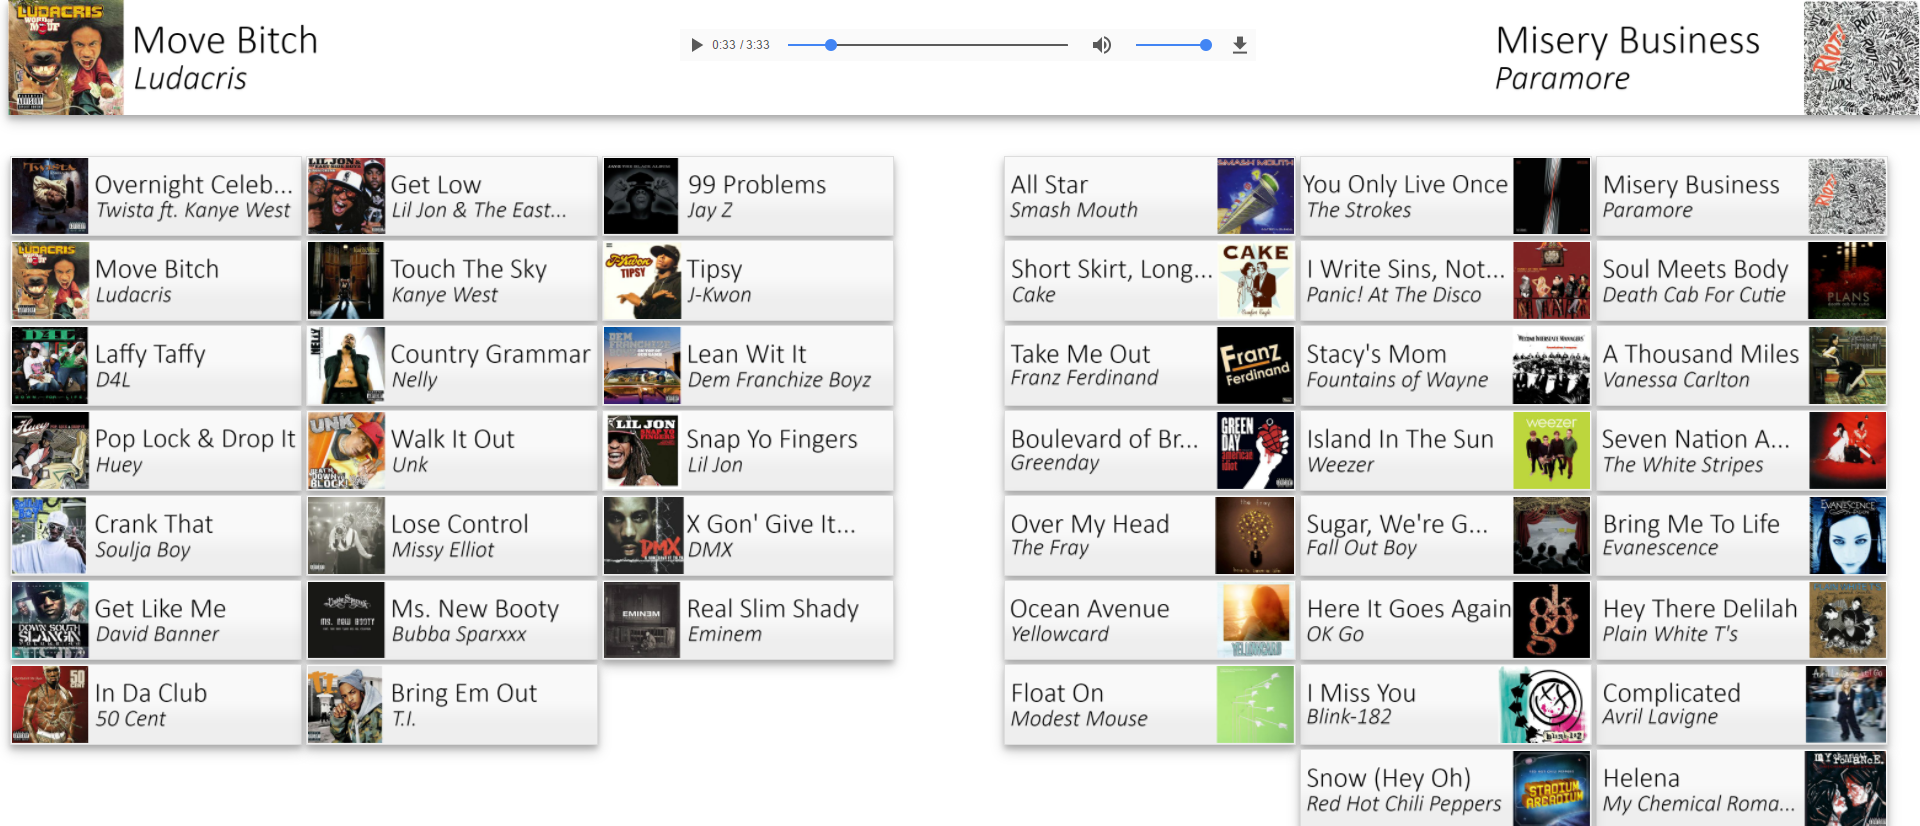This screenshot has height=826, width=1920.
Task: Select Get Low by Lil Jon card
Action: click(x=452, y=196)
